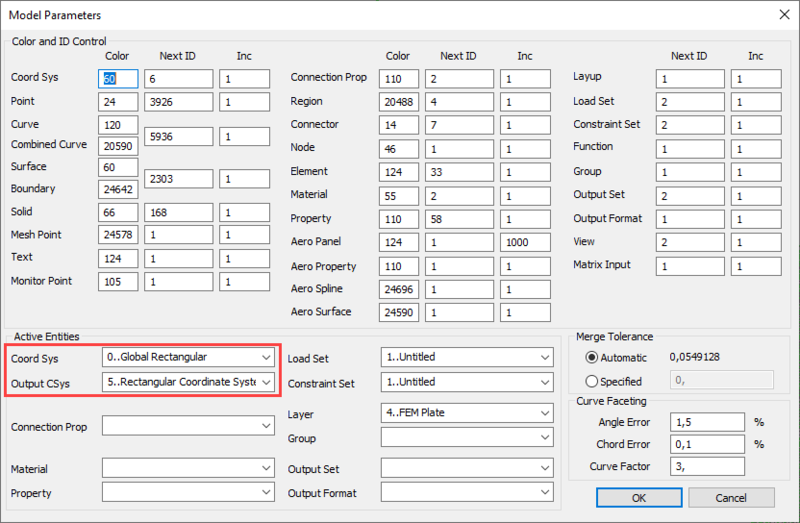Click the OK button

tap(639, 497)
